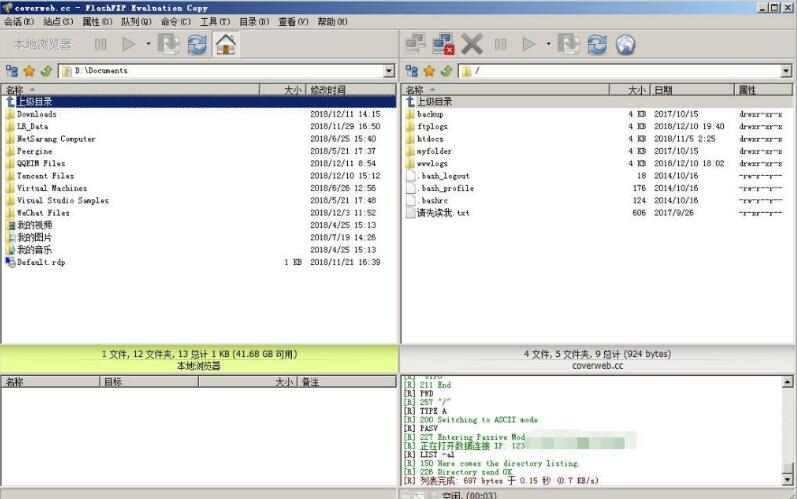The height and width of the screenshot is (499, 797).
Task: Open the remote path dropdown
Action: coord(785,71)
